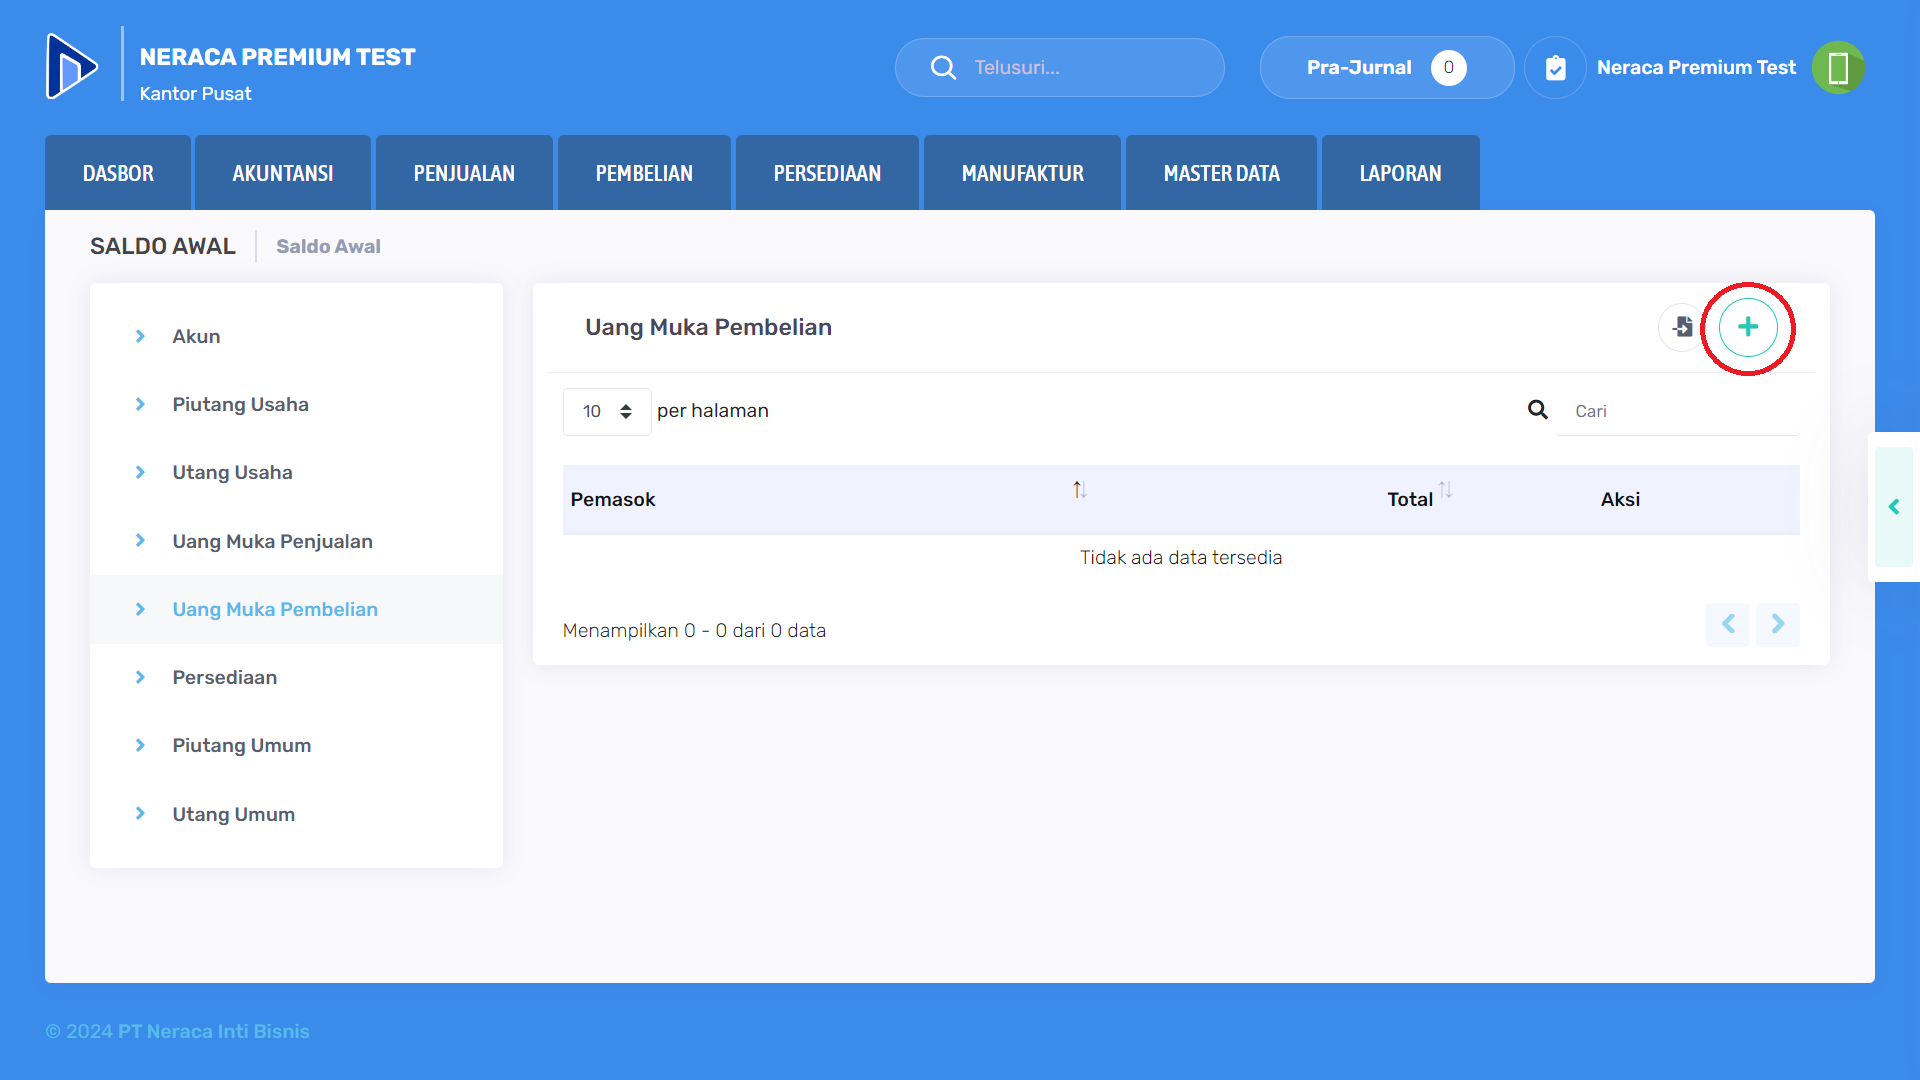
Task: Sort by Pemasok column arrows
Action: click(x=1080, y=490)
